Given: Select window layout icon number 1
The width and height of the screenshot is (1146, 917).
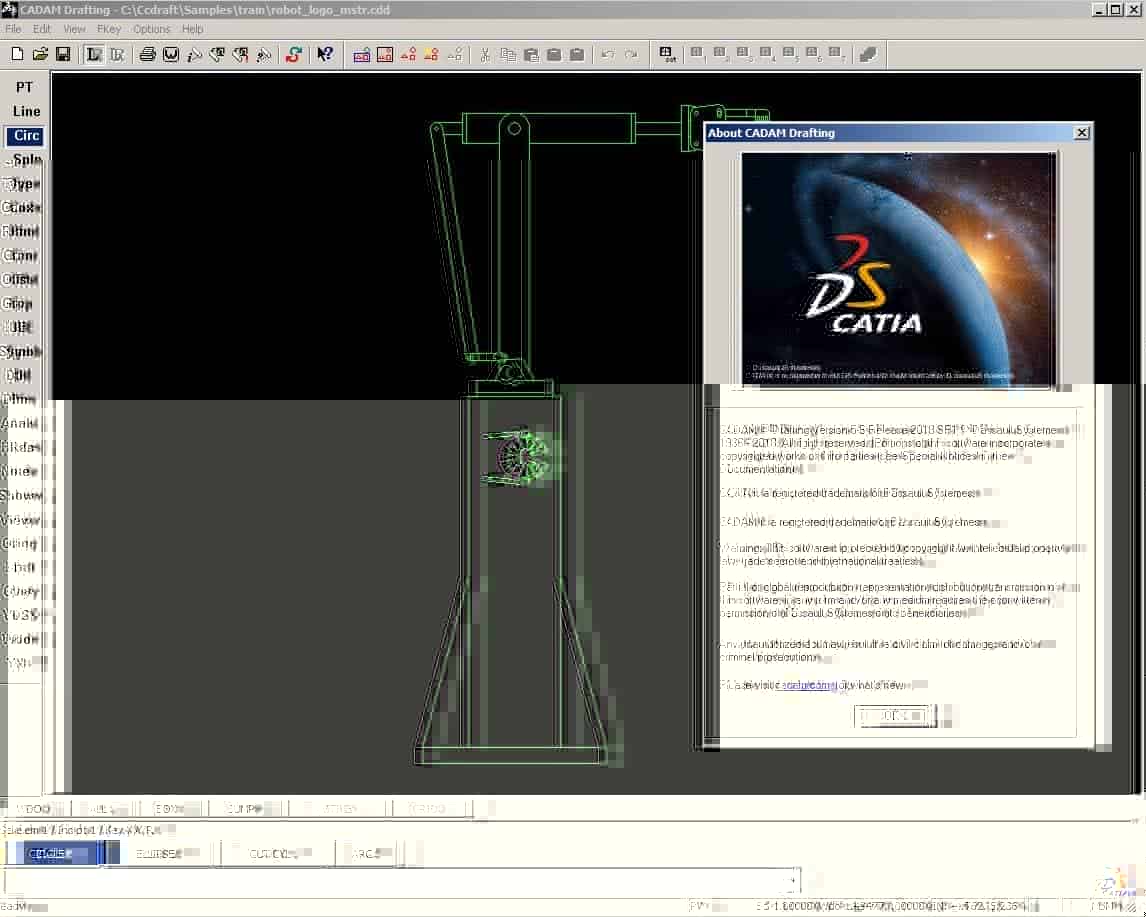Looking at the screenshot, I should pos(697,54).
